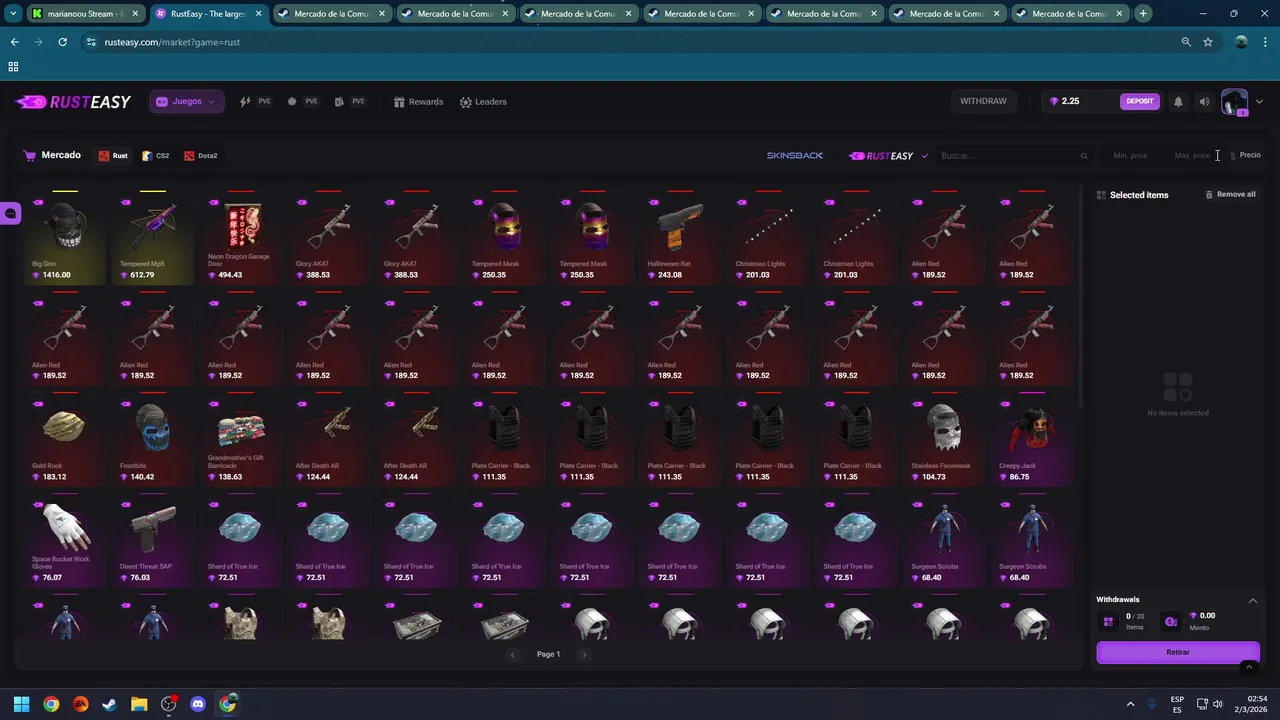The image size is (1280, 720).
Task: Bookmark this page with the star
Action: 1208,42
